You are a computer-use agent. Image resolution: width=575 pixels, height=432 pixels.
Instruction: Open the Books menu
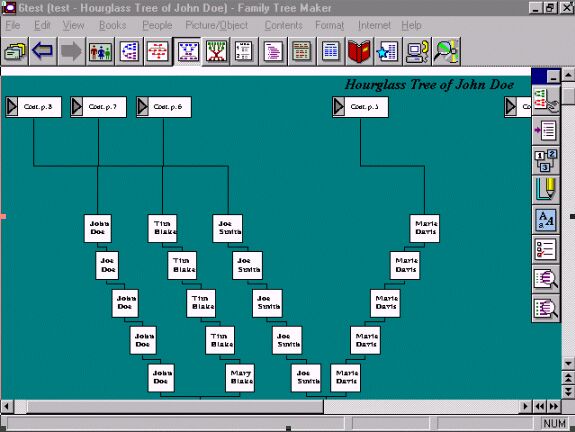(113, 25)
